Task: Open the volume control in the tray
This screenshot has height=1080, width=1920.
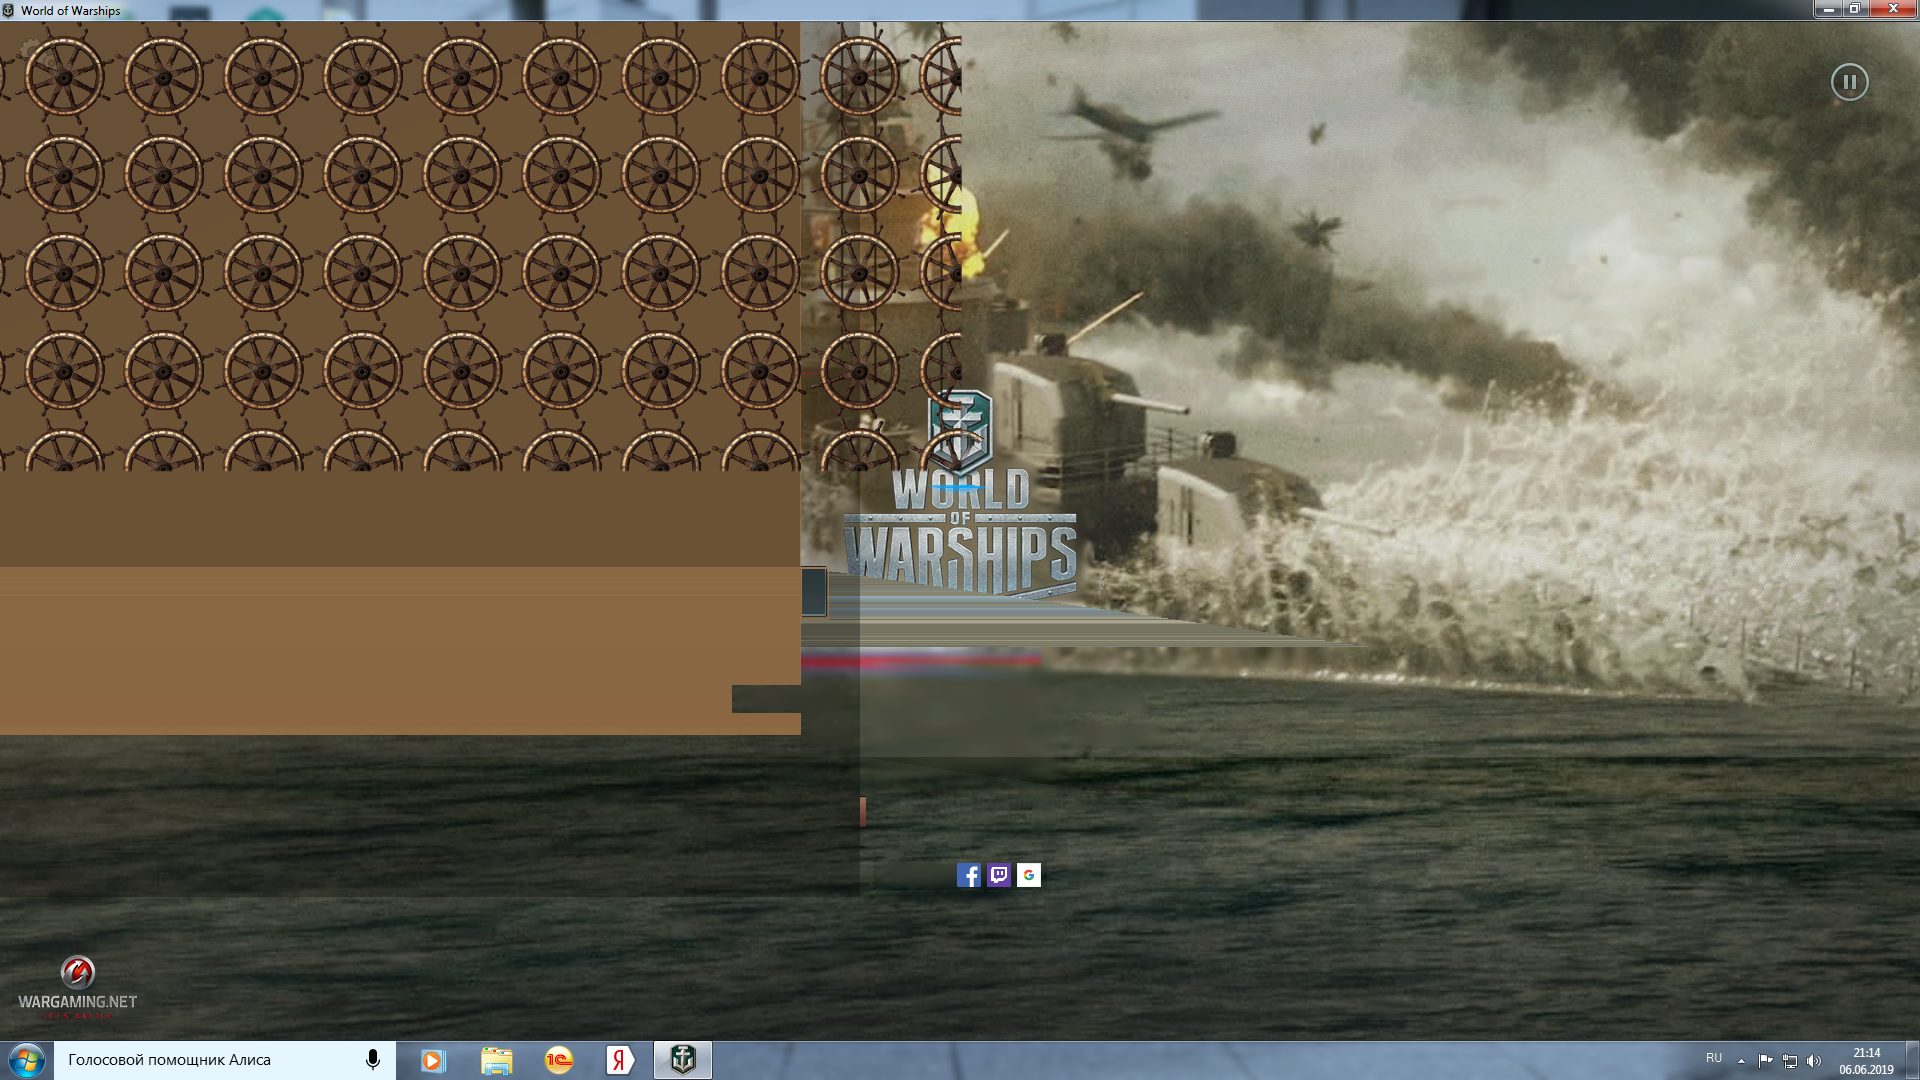Action: click(1814, 1061)
